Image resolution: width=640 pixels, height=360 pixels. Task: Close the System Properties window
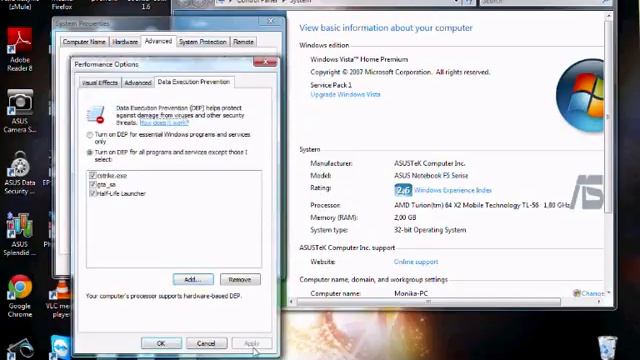click(x=270, y=20)
